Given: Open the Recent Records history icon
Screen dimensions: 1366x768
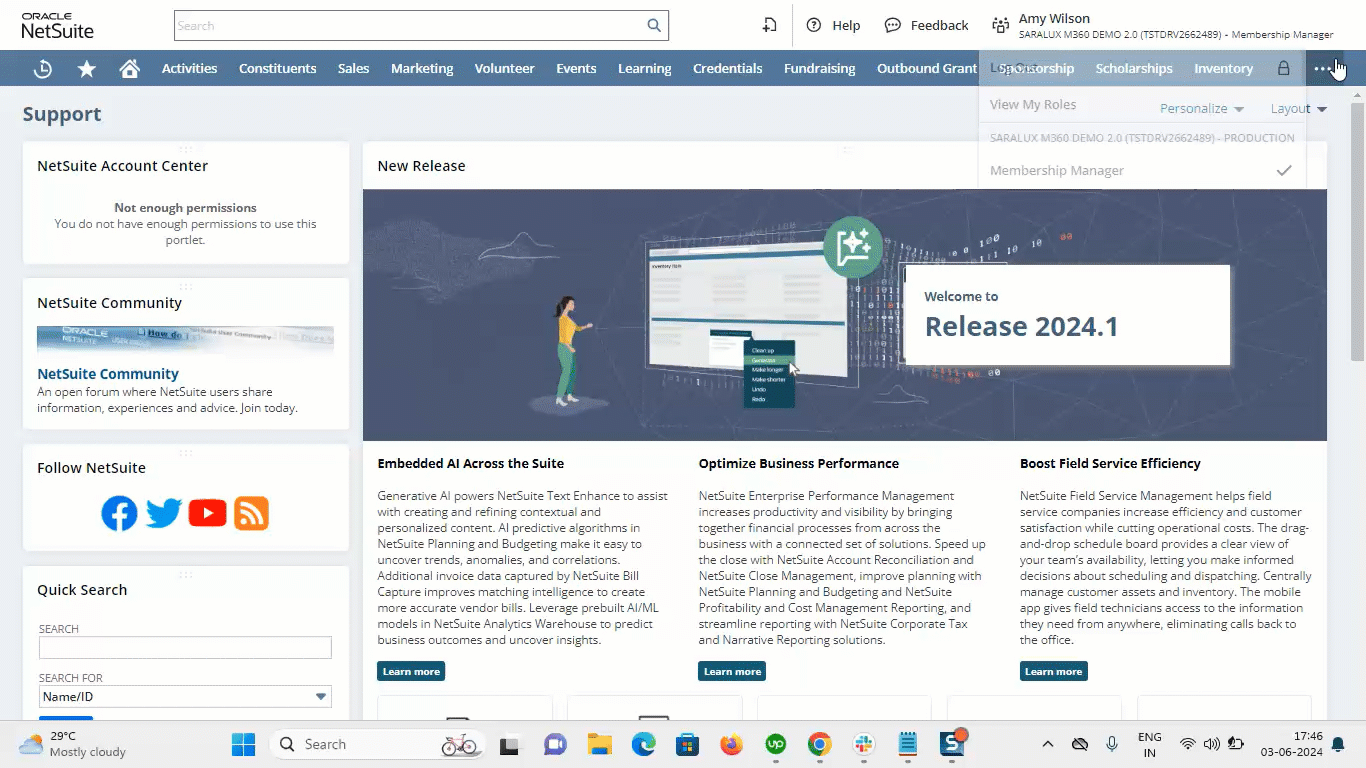Looking at the screenshot, I should tap(42, 69).
